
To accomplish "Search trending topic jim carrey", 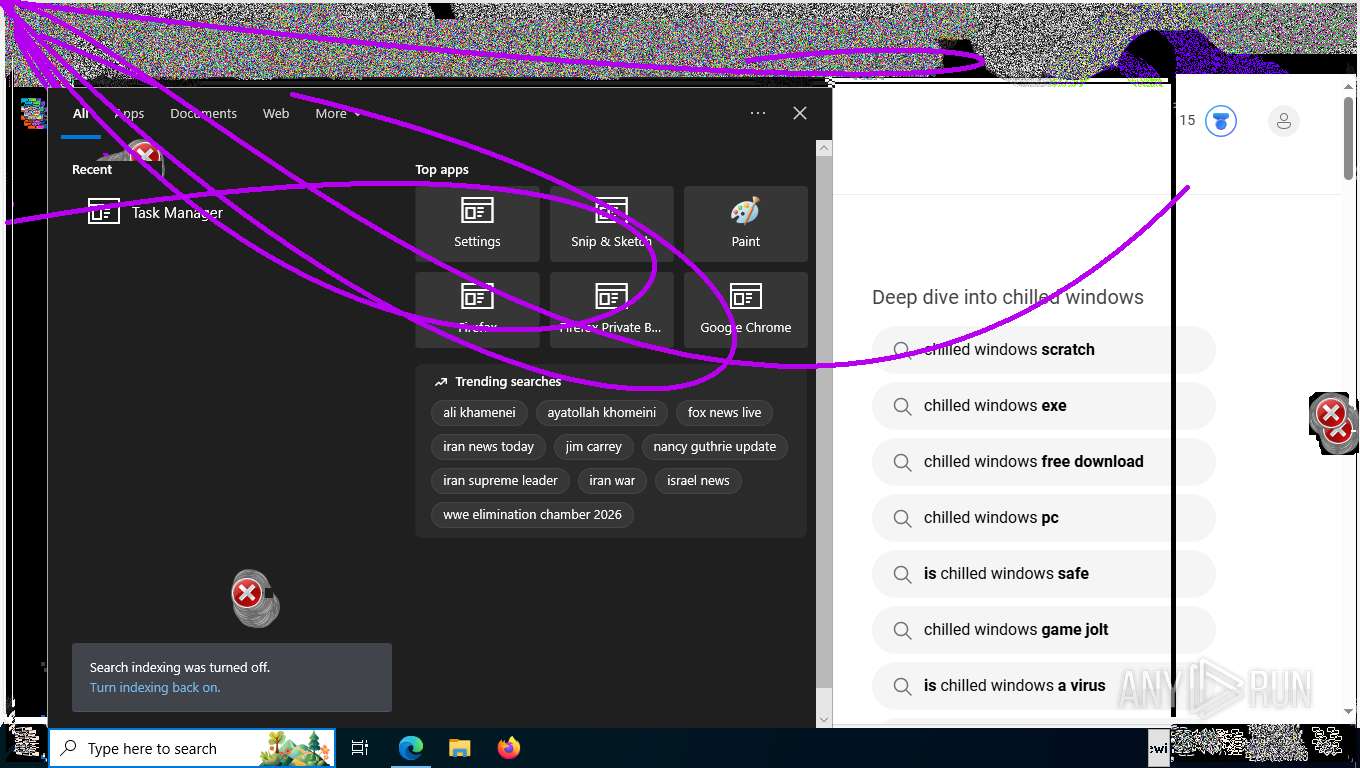I will point(593,446).
